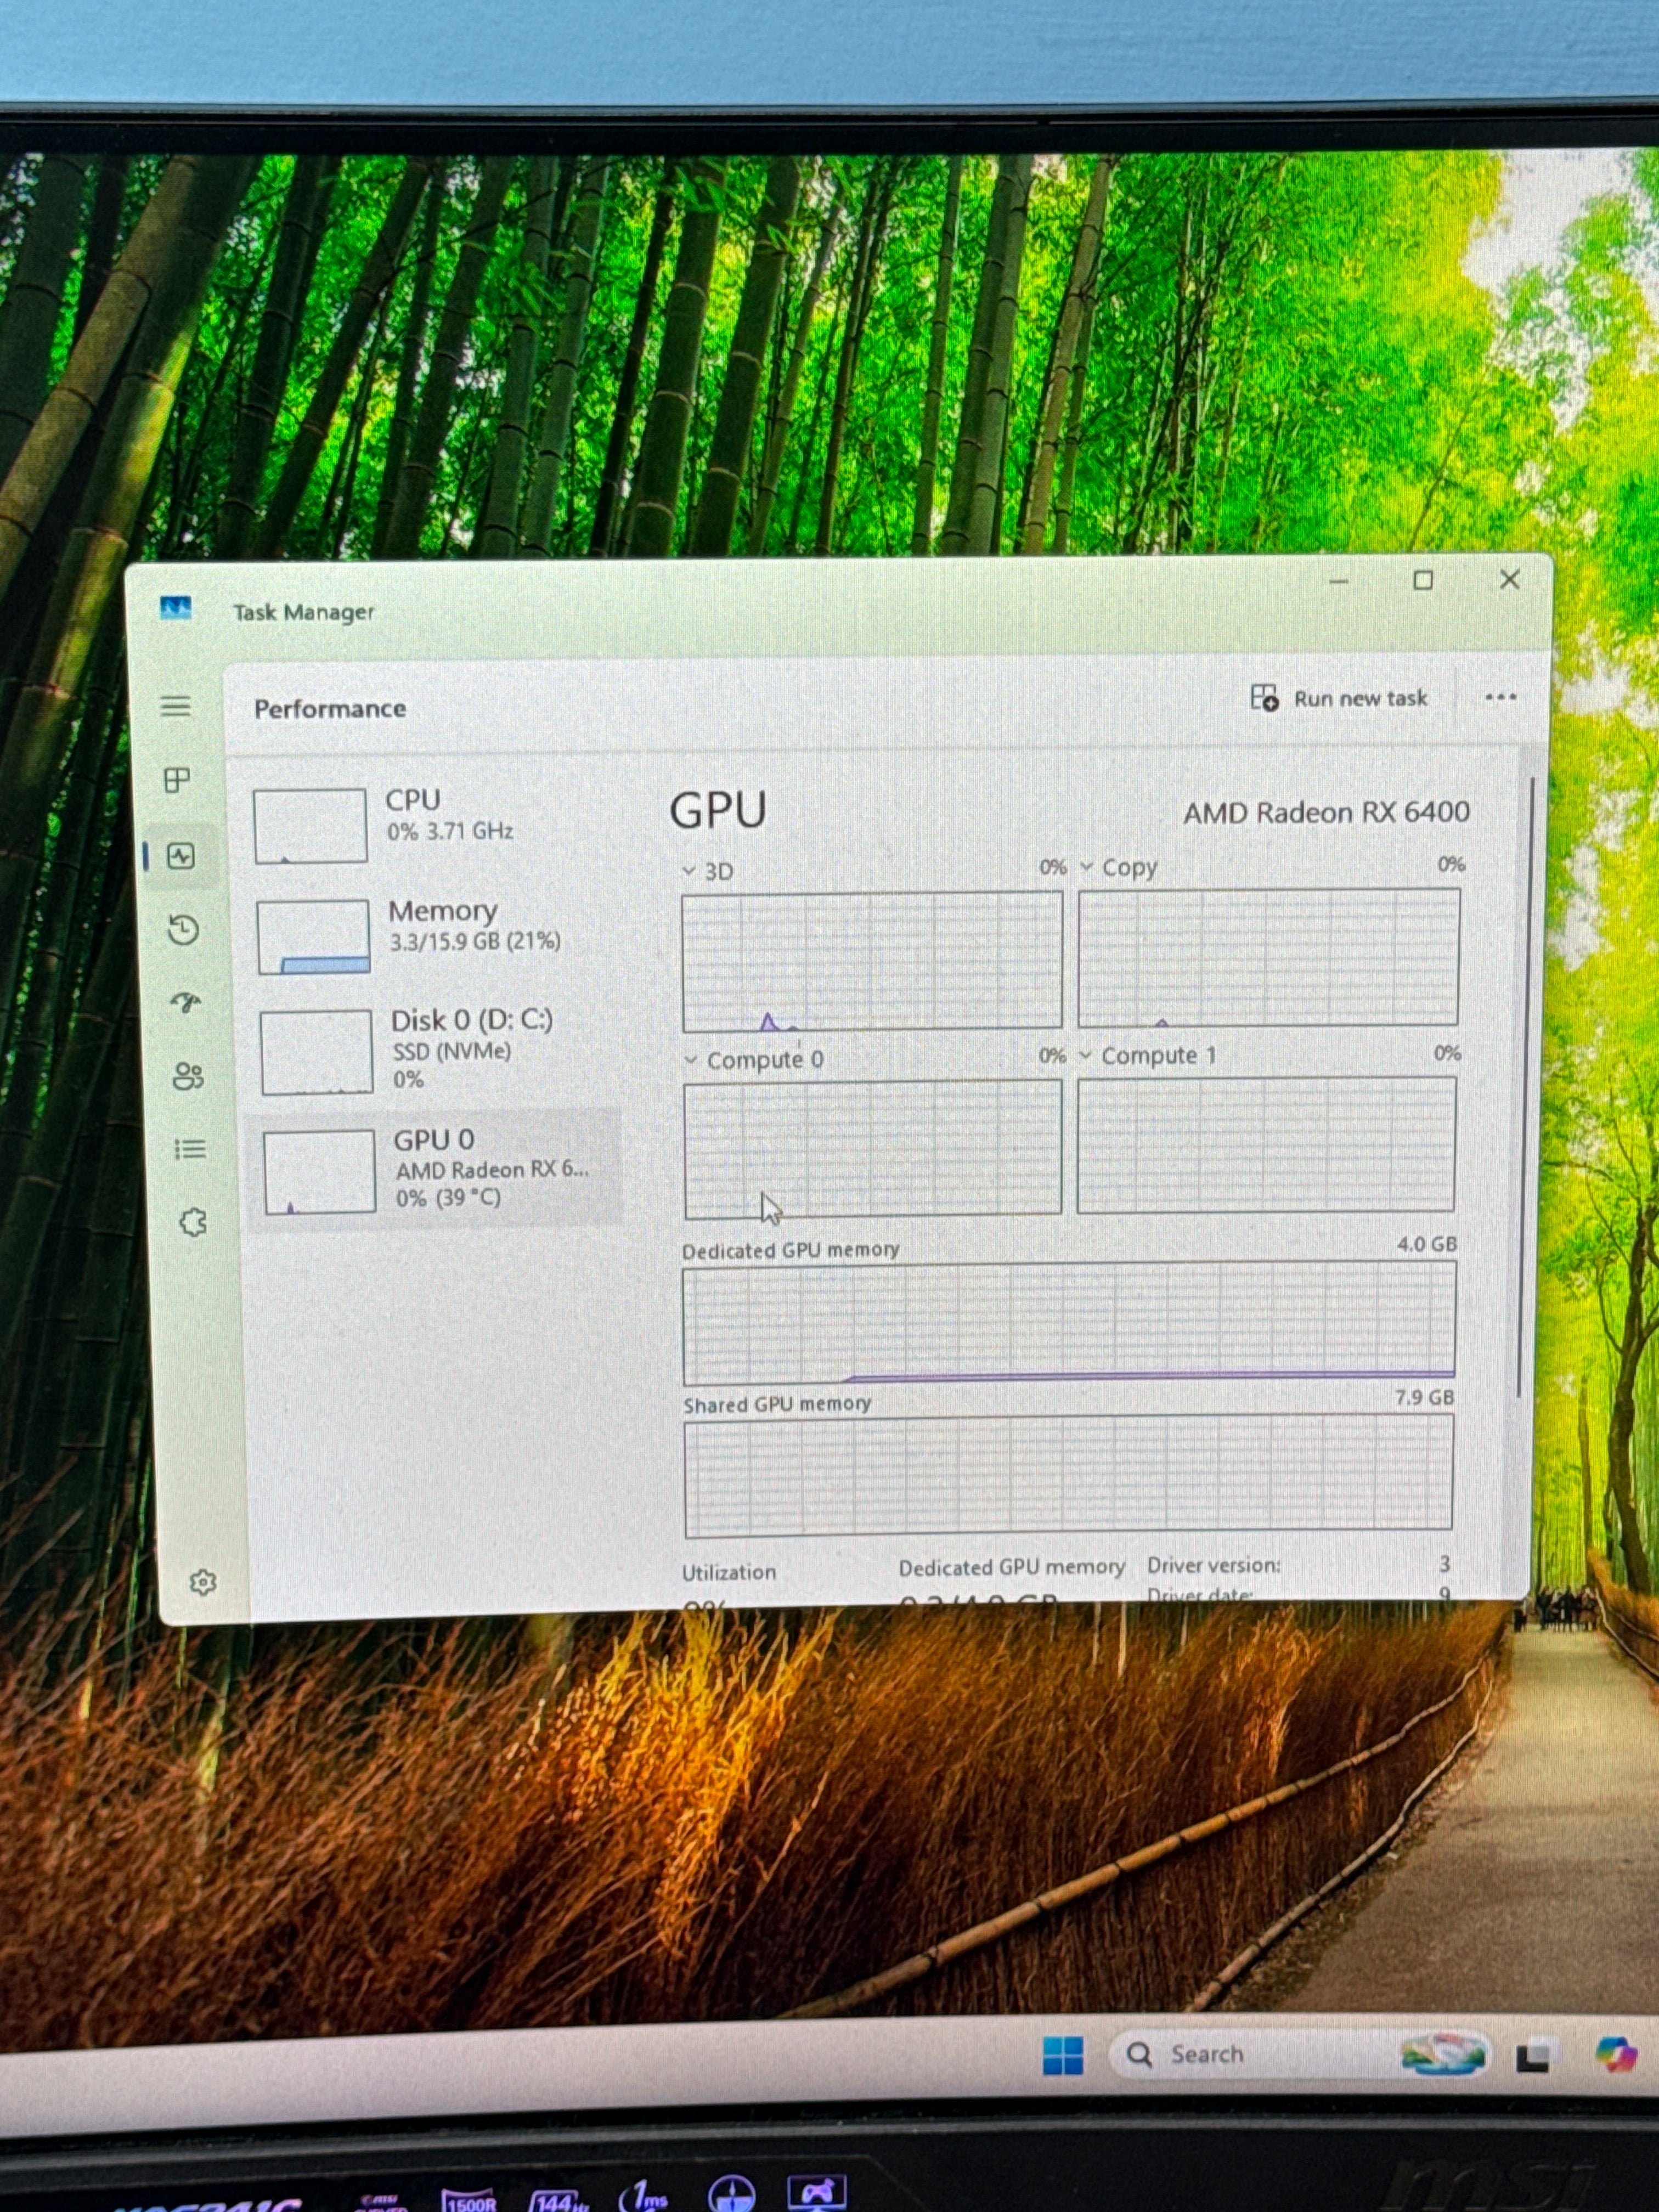1659x2212 pixels.
Task: Click the "4.0 GB" dedicated memory value
Action: click(x=1427, y=1244)
